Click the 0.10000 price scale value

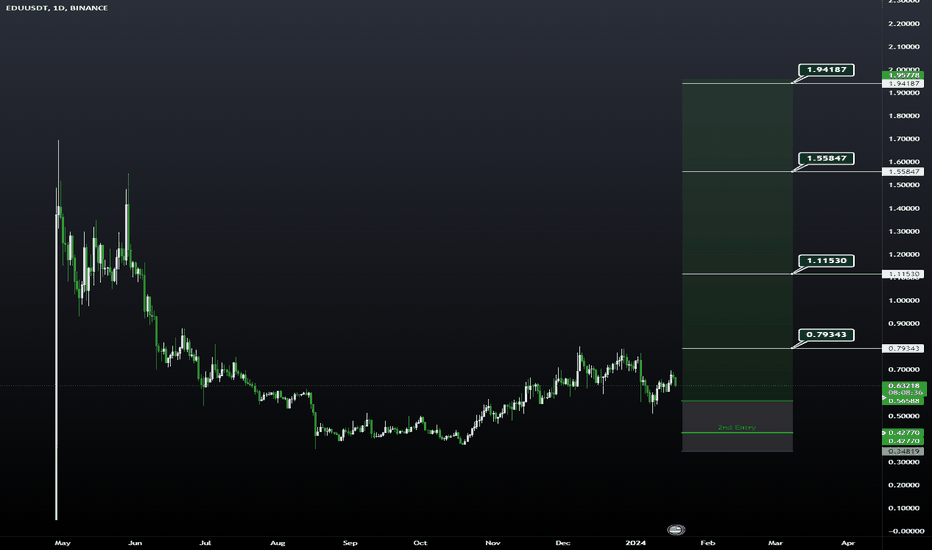pos(903,508)
